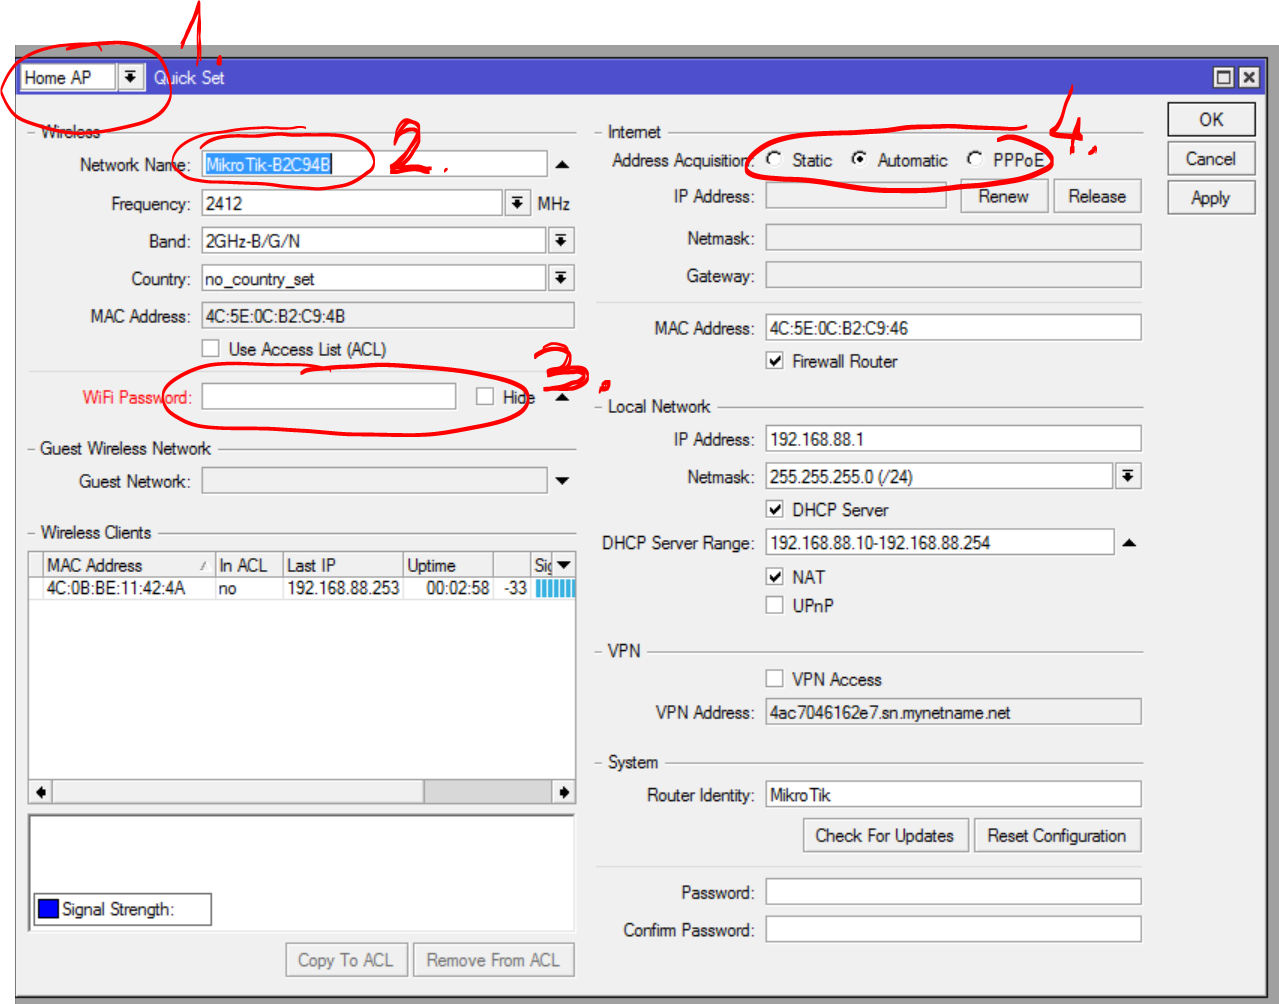The height and width of the screenshot is (1004, 1279).
Task: Click the table's left scroll arrow
Action: [x=41, y=792]
